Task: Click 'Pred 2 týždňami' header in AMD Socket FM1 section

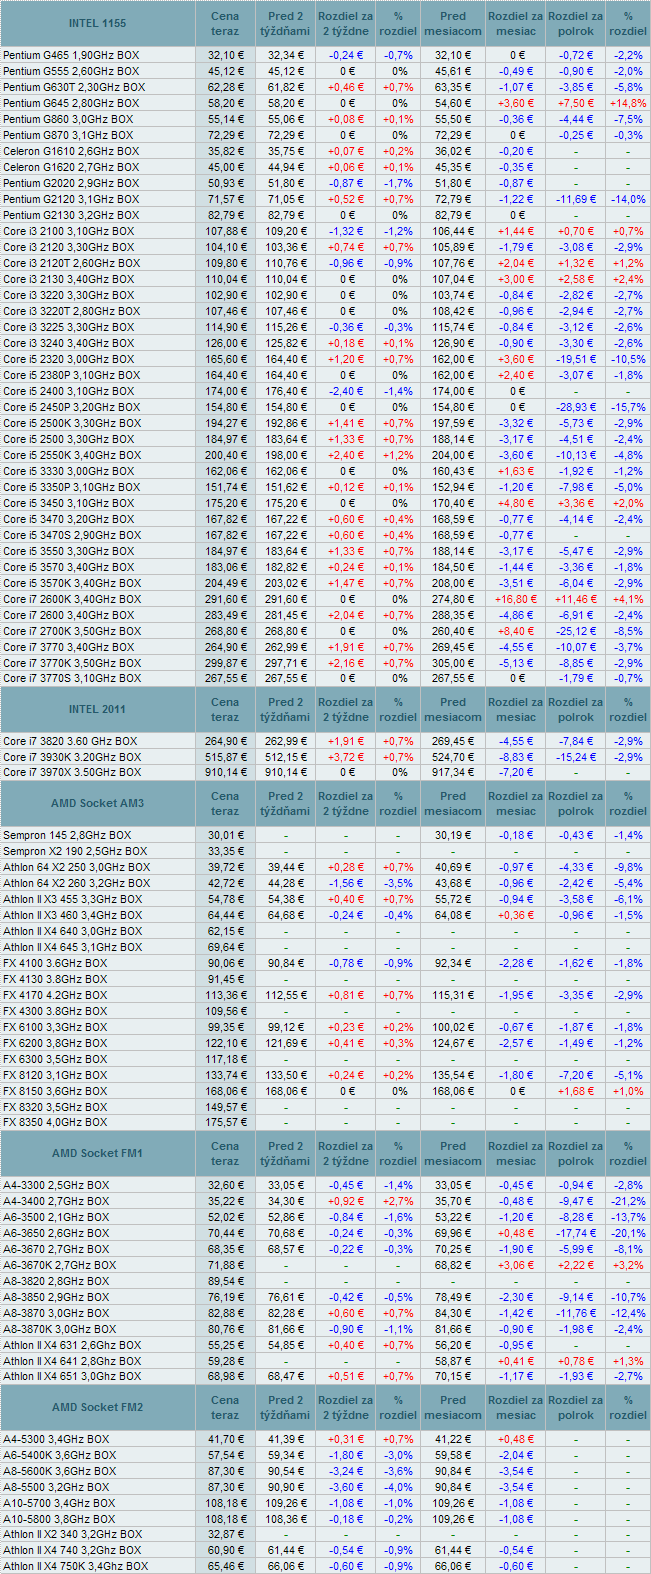Action: (x=286, y=1154)
